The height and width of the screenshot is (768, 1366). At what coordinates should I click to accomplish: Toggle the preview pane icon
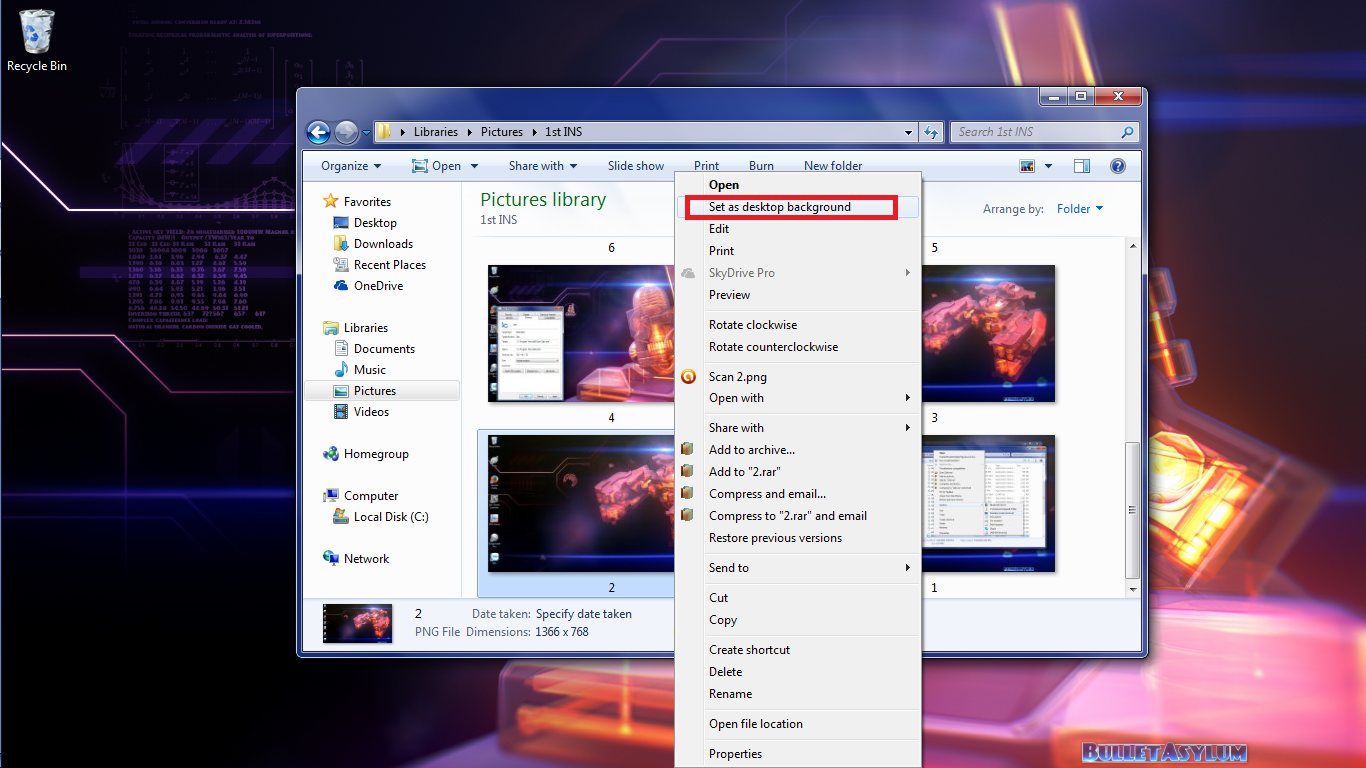[x=1081, y=166]
